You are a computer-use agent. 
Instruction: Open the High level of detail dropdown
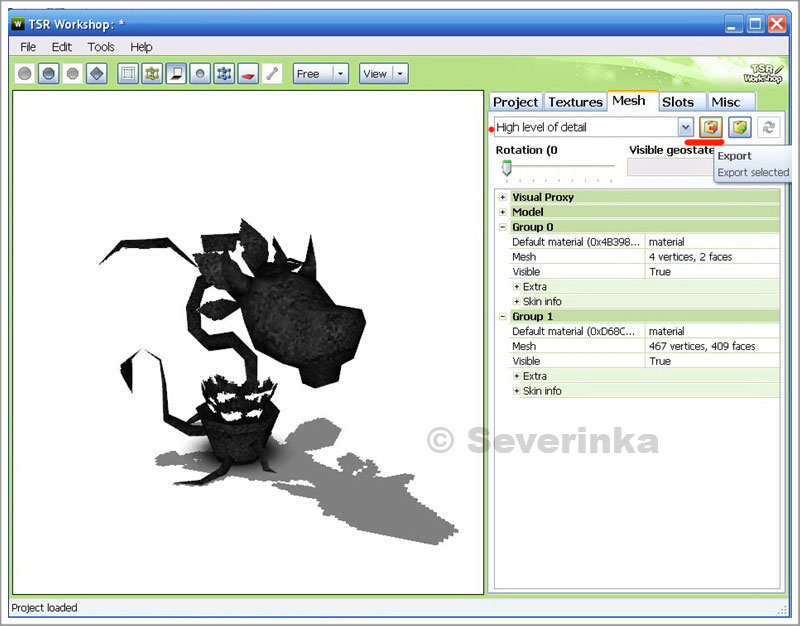click(685, 127)
